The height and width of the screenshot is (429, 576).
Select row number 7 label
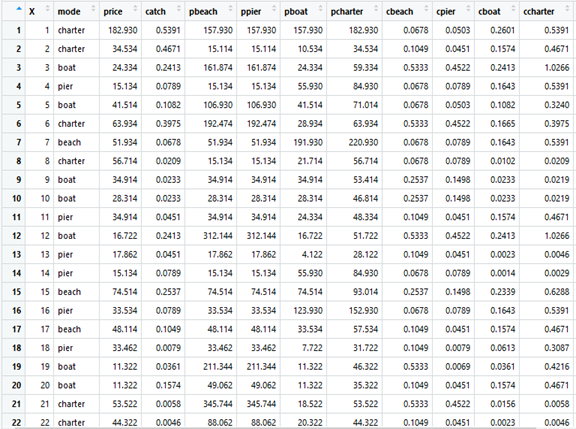pyautogui.click(x=19, y=142)
